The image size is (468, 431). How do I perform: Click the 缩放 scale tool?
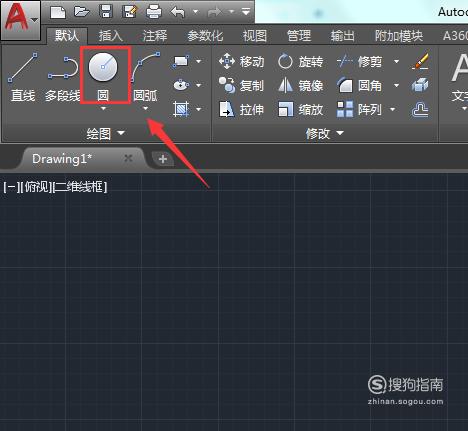point(301,109)
